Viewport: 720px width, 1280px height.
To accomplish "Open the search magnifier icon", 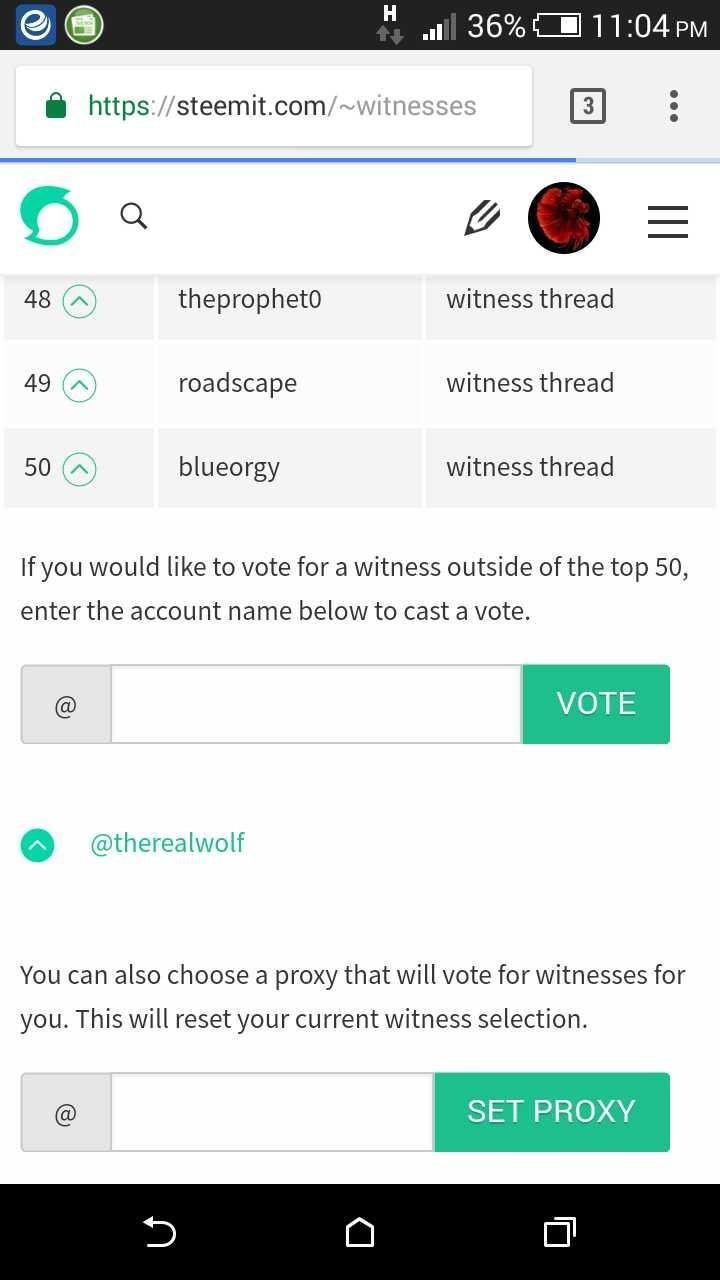I will click(134, 215).
